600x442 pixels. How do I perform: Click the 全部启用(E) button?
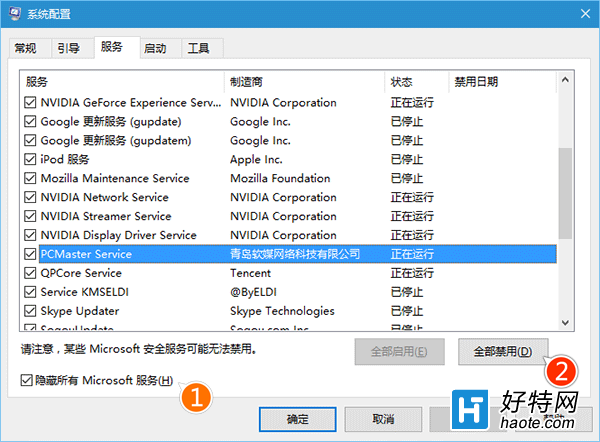coord(399,352)
